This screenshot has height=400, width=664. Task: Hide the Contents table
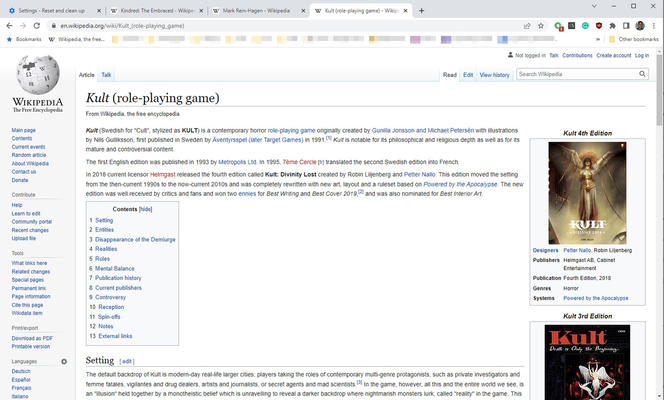[145, 209]
